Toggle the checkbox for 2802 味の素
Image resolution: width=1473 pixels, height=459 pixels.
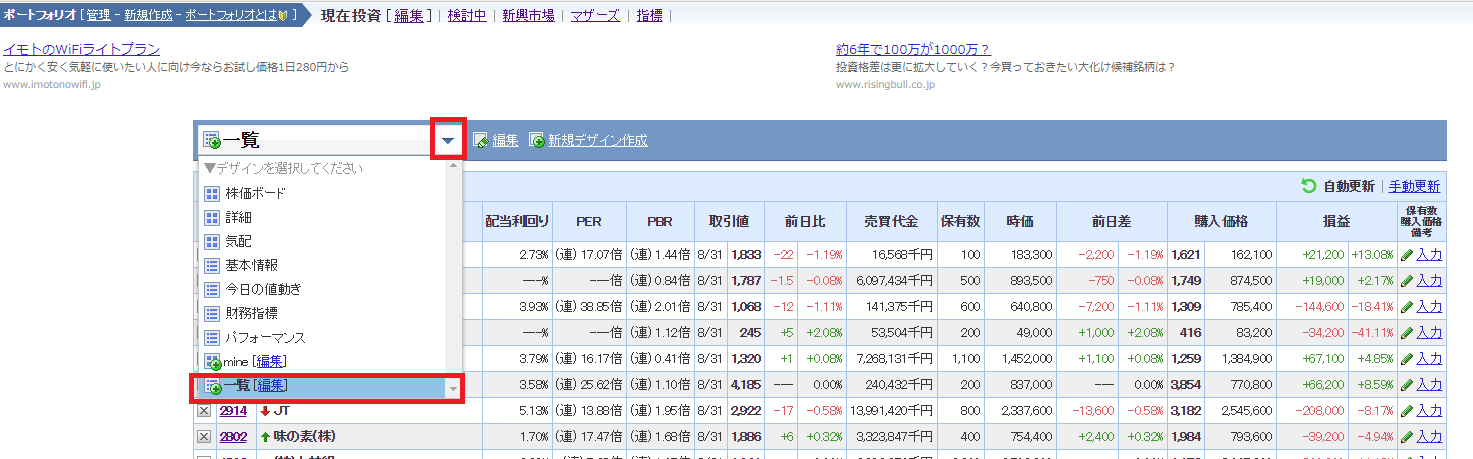(204, 436)
